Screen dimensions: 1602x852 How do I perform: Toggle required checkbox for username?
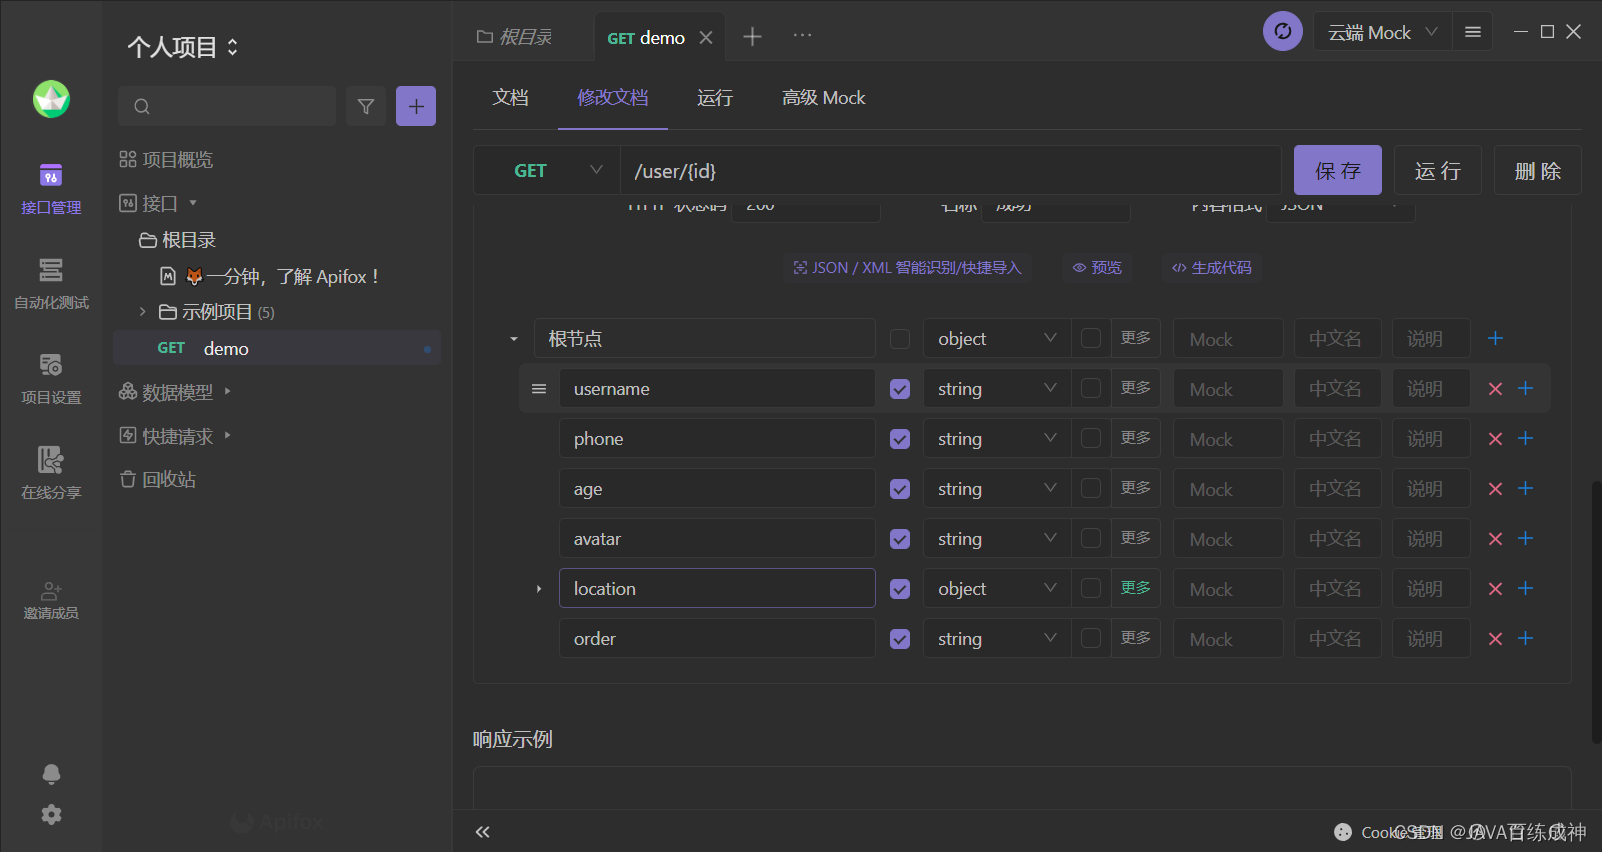[900, 389]
